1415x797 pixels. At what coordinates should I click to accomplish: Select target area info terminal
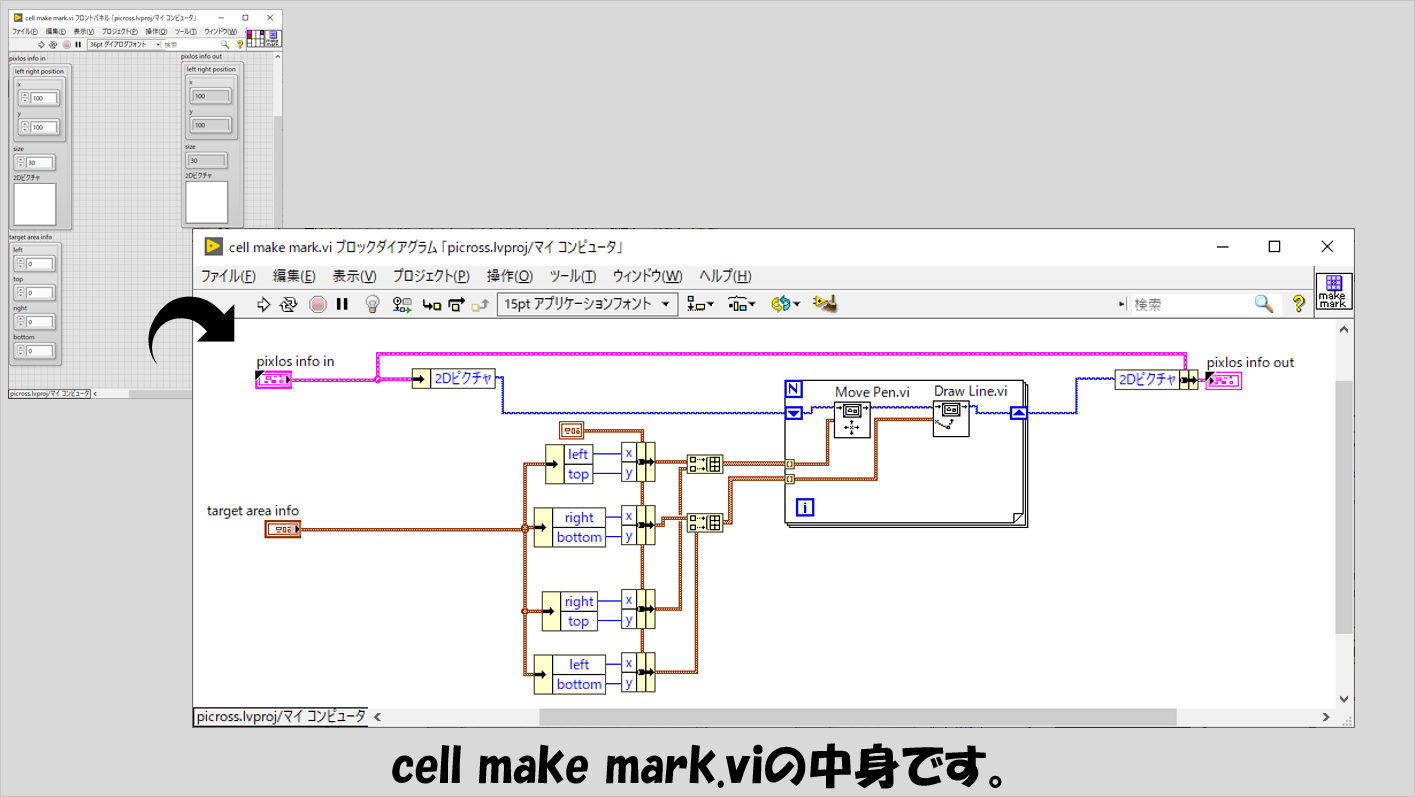point(282,529)
